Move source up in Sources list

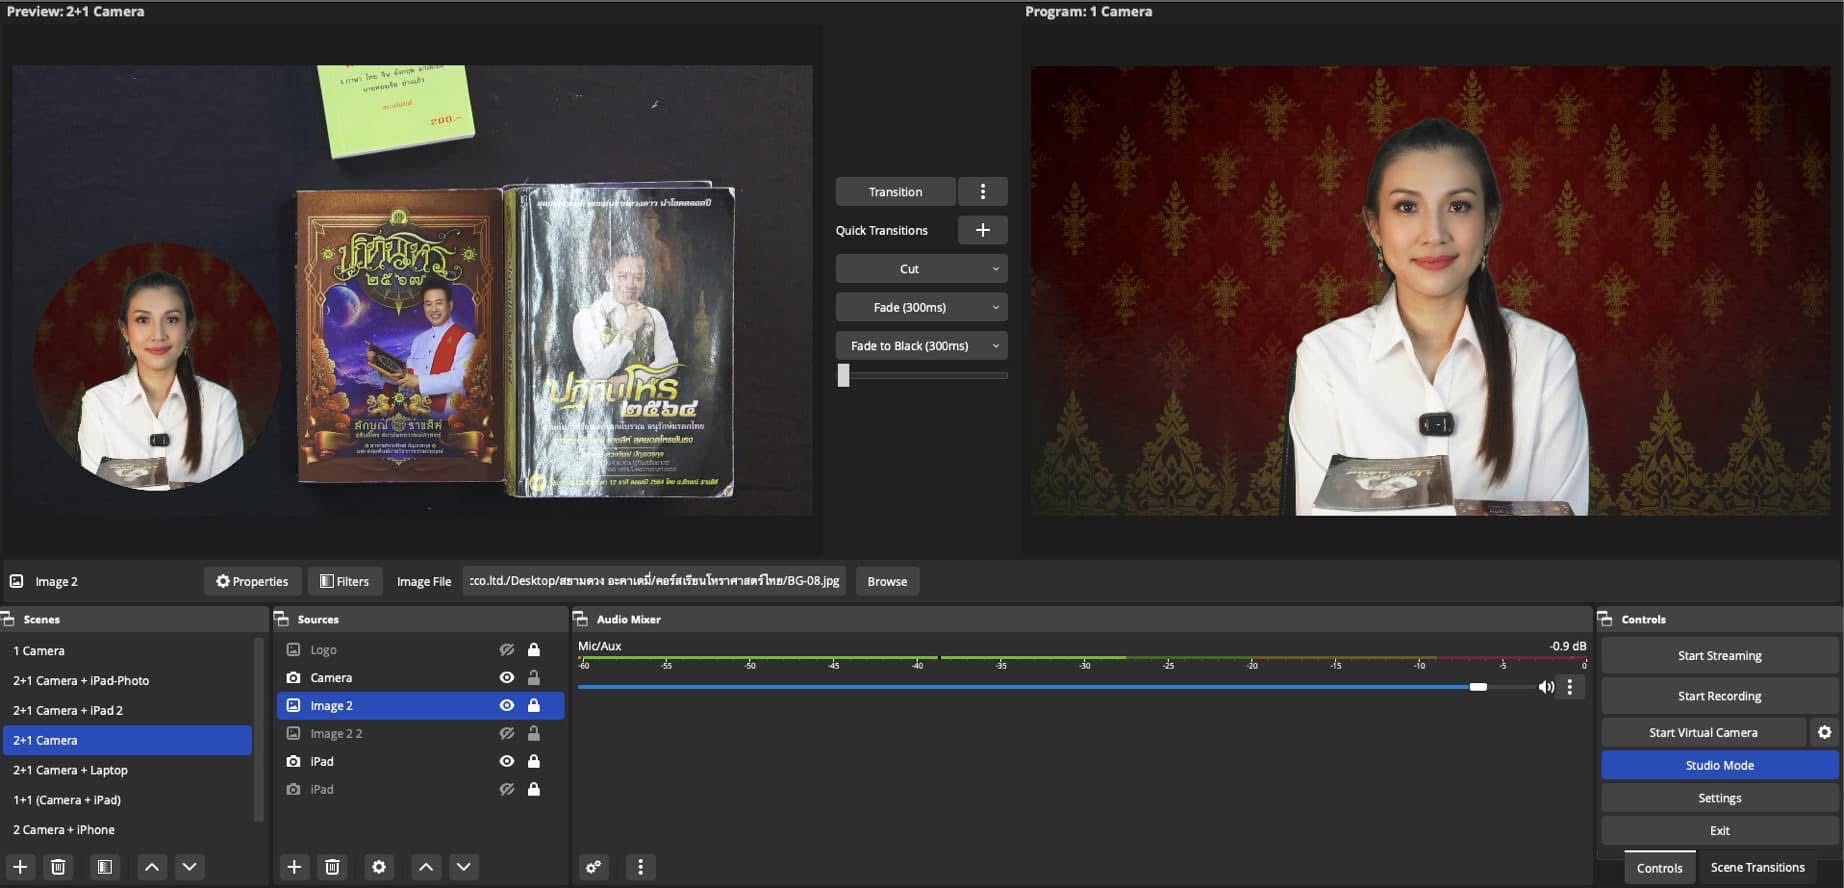[426, 867]
